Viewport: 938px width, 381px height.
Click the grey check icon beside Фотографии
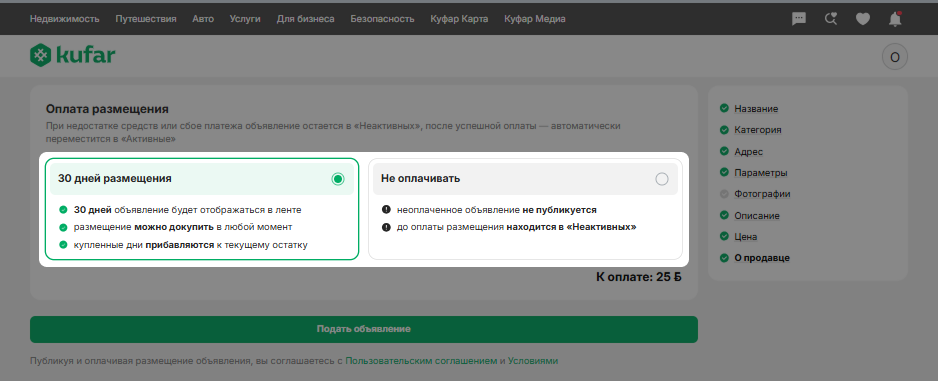click(x=724, y=194)
